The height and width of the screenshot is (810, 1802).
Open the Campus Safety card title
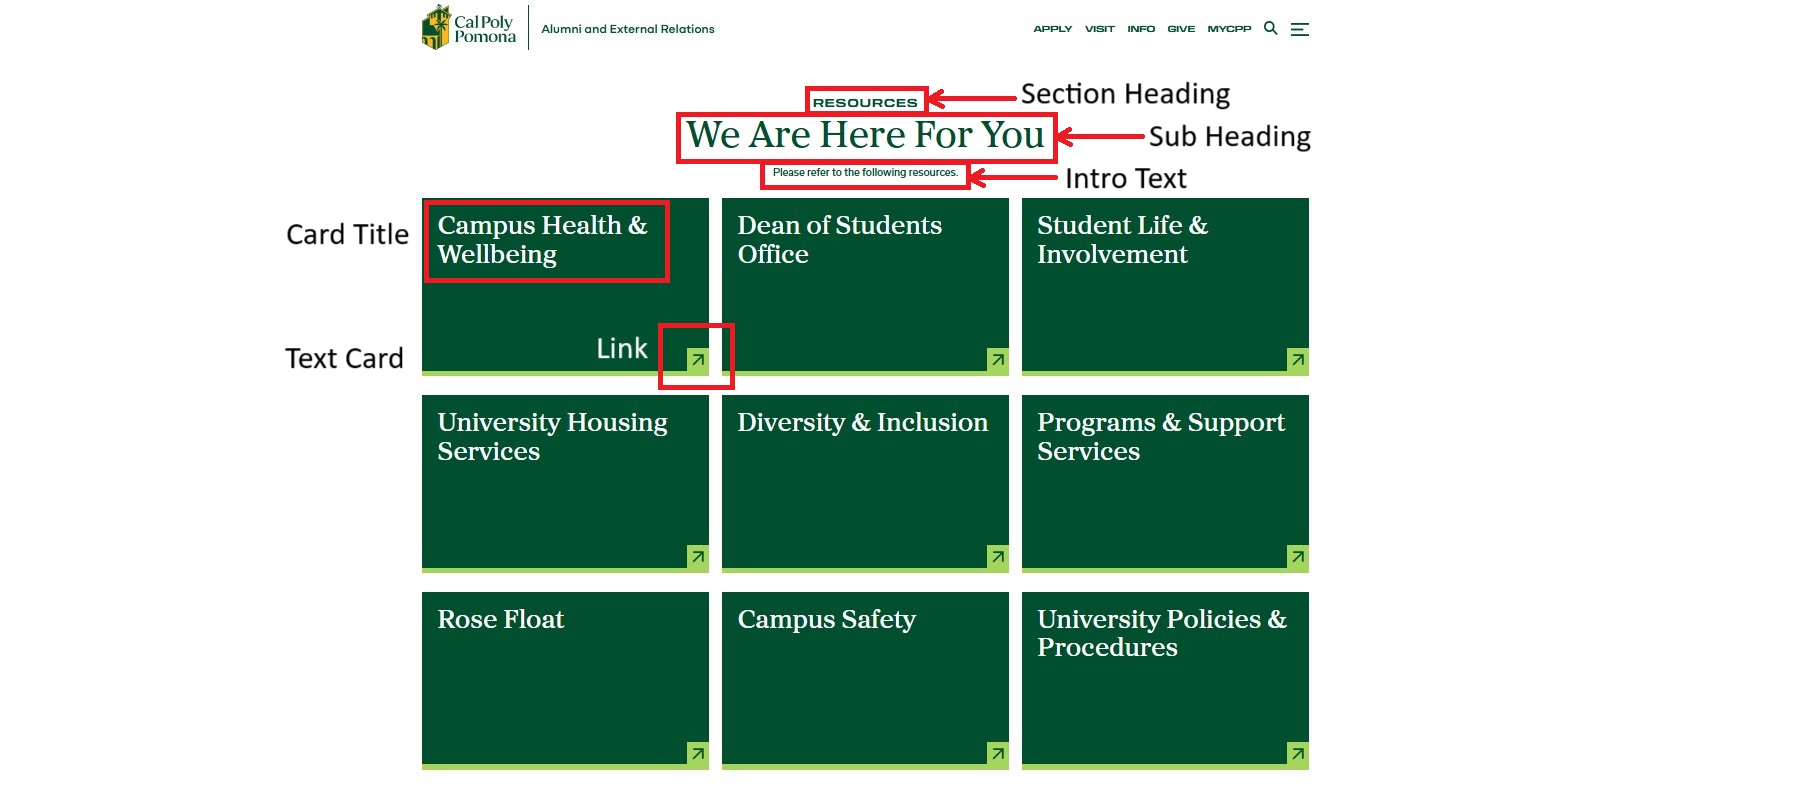click(826, 620)
